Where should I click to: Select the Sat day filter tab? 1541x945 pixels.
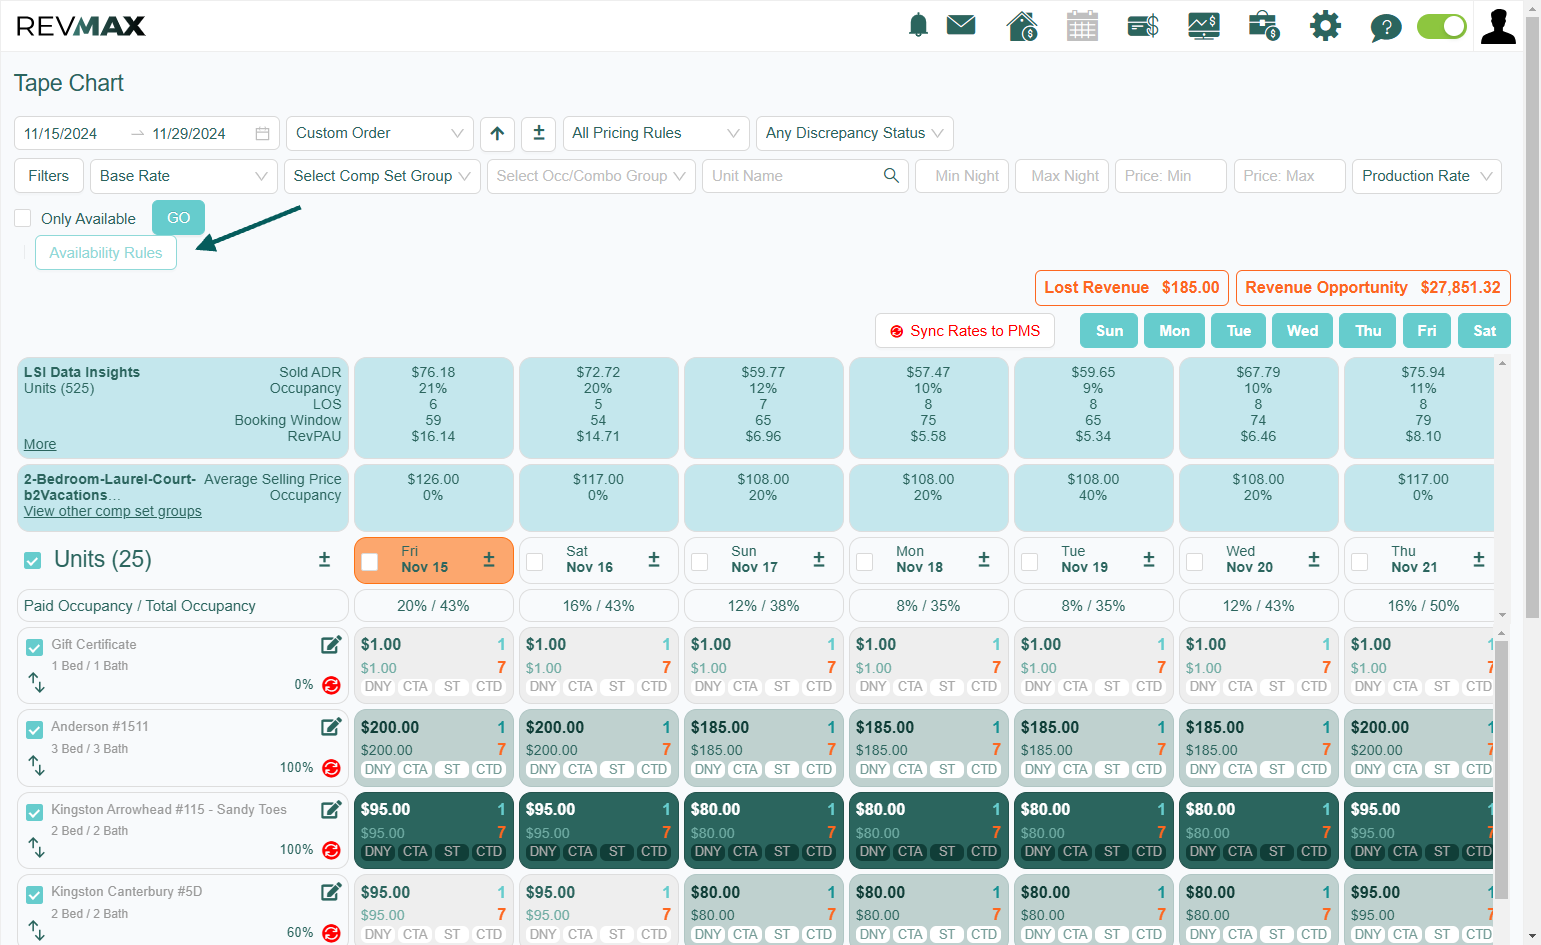(1485, 331)
